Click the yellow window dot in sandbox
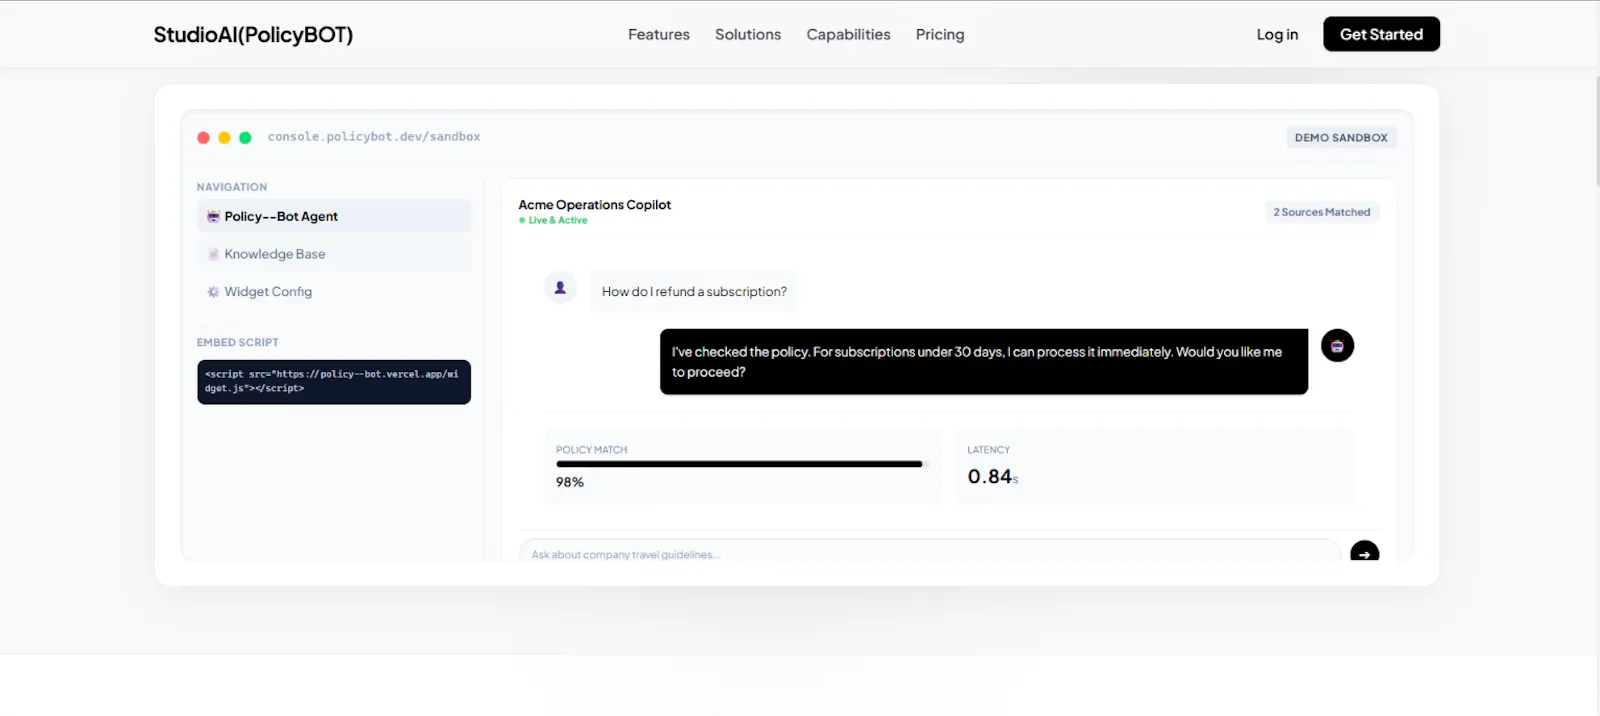Screen dimensions: 1600x716 pyautogui.click(x=224, y=138)
